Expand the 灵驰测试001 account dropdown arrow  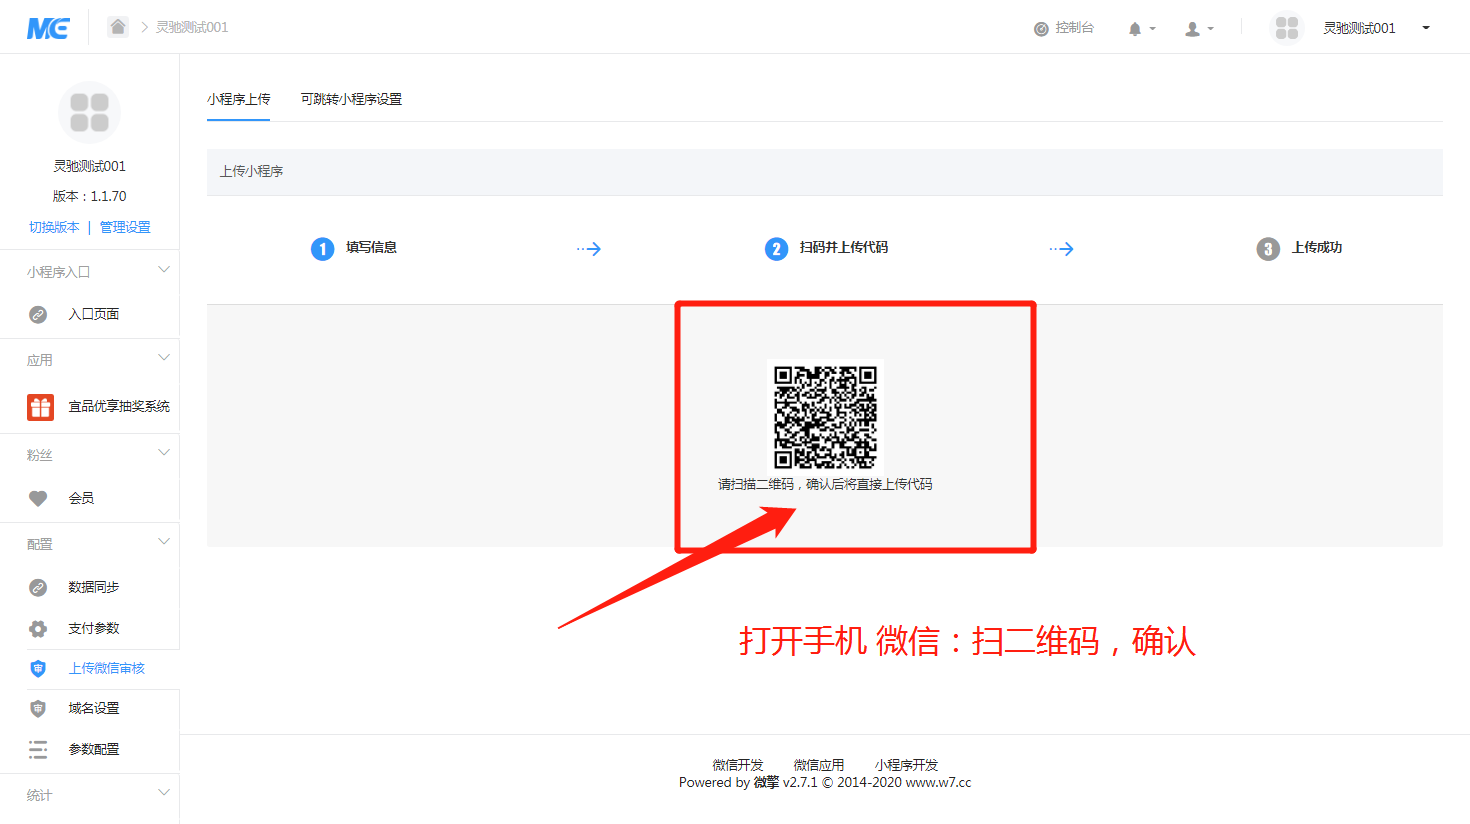(1426, 28)
